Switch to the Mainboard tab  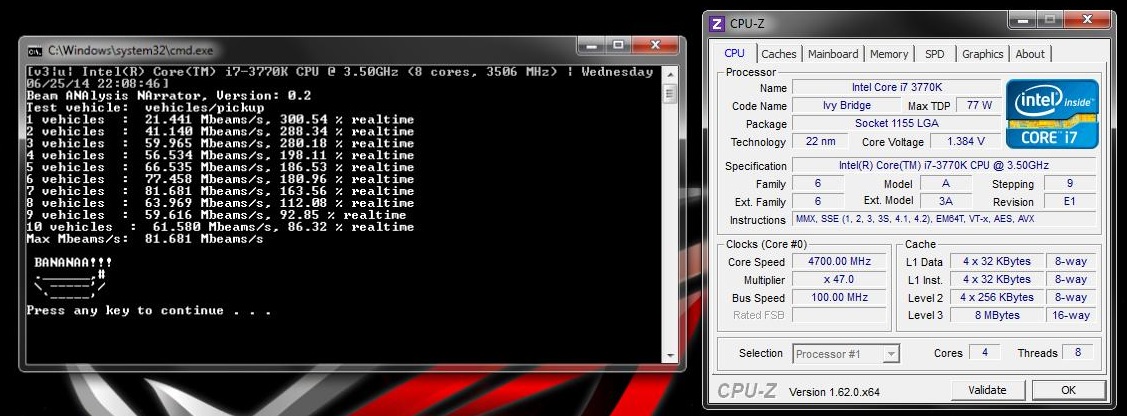(x=833, y=54)
